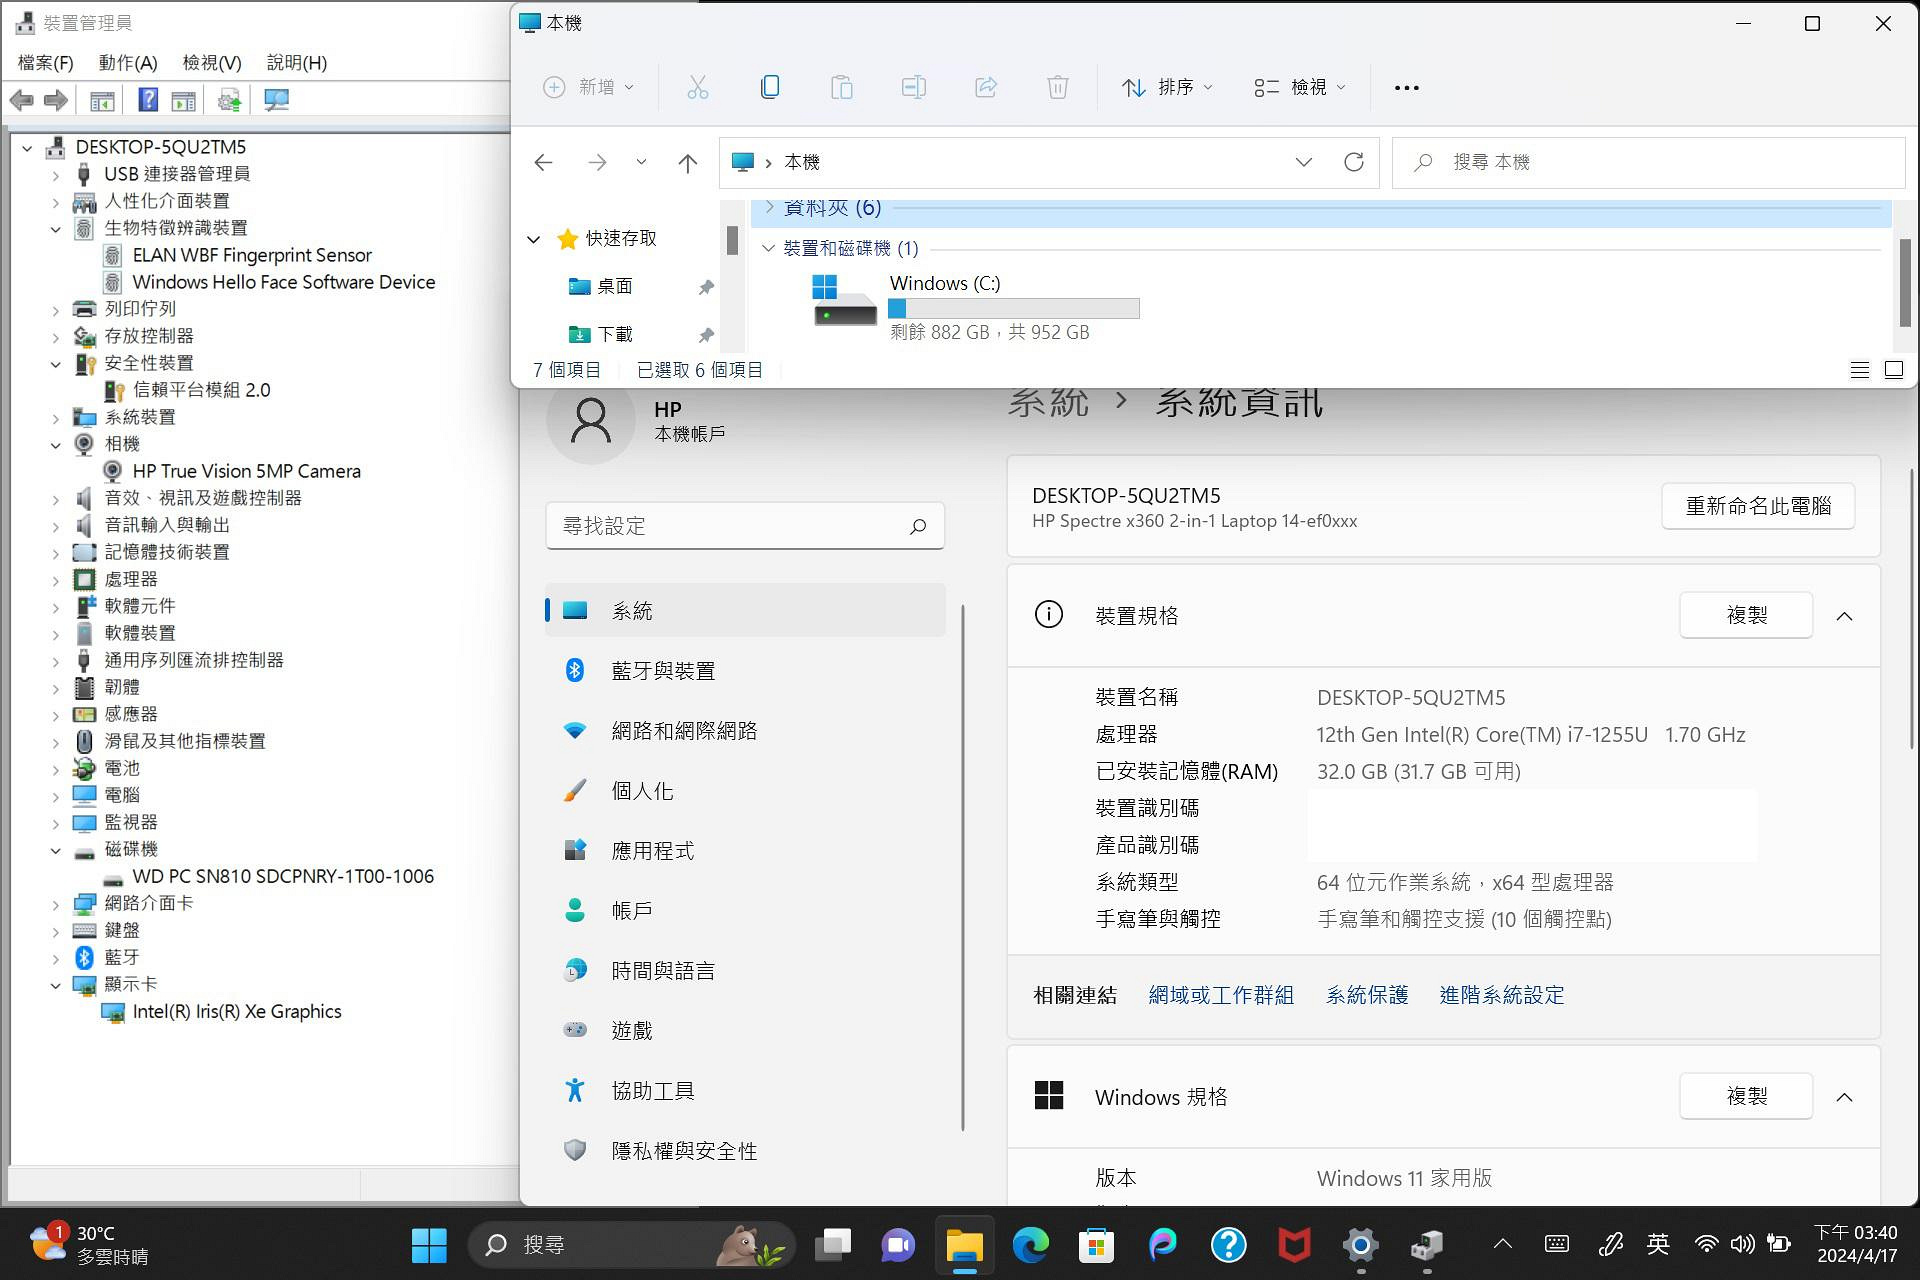Viewport: 1920px width, 1280px height.
Task: Expand USB 連接器管理員 node
Action: pos(56,175)
